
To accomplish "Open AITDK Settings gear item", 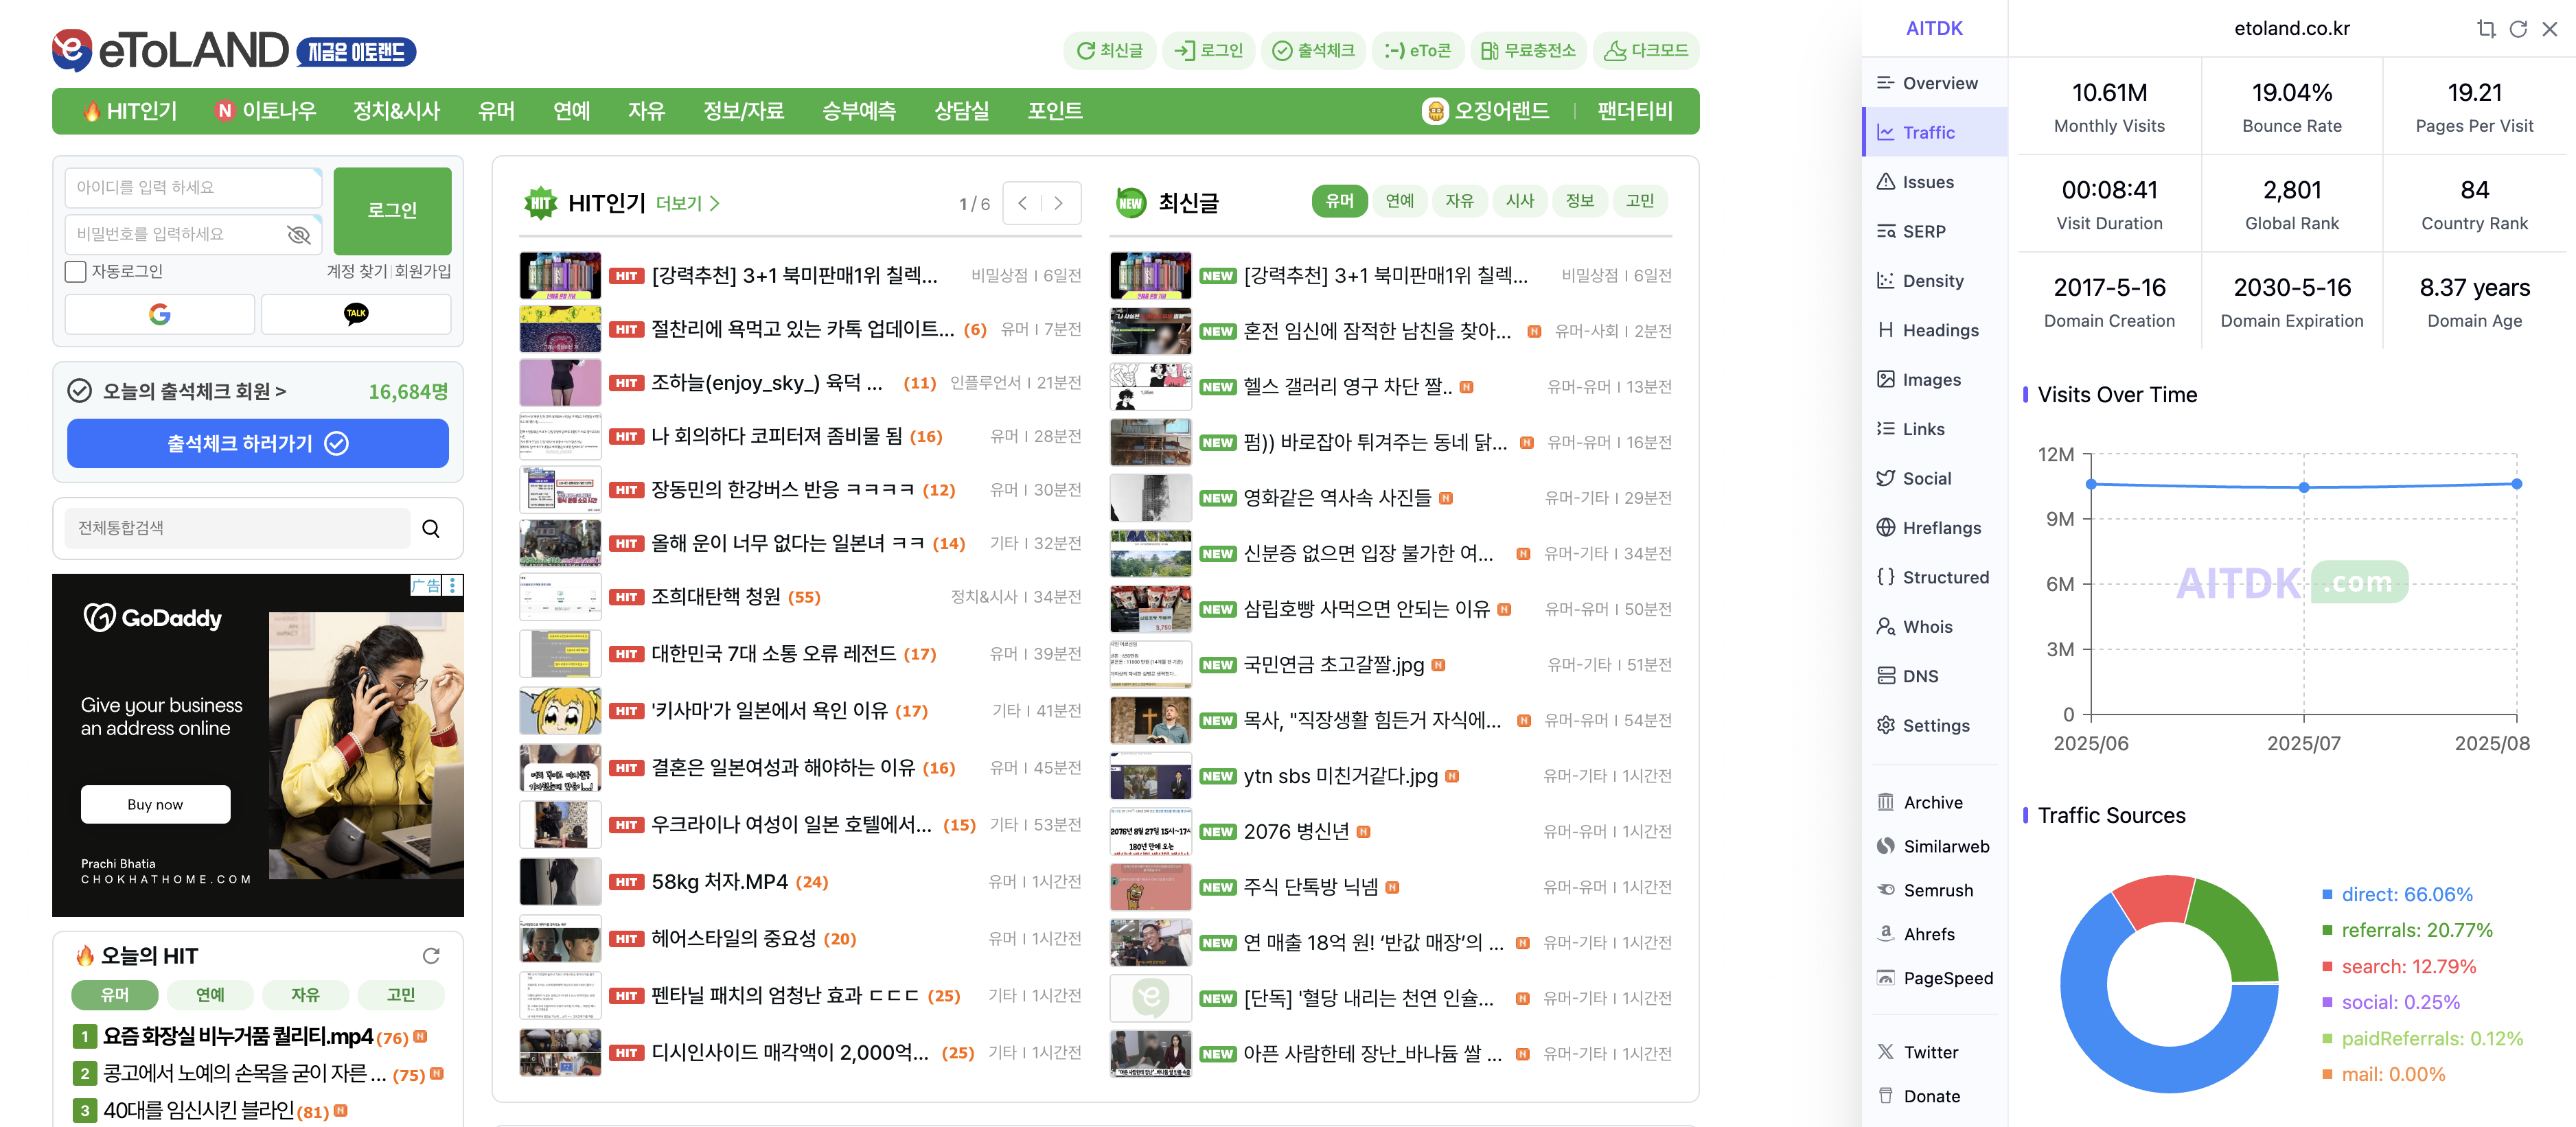I will point(1935,725).
